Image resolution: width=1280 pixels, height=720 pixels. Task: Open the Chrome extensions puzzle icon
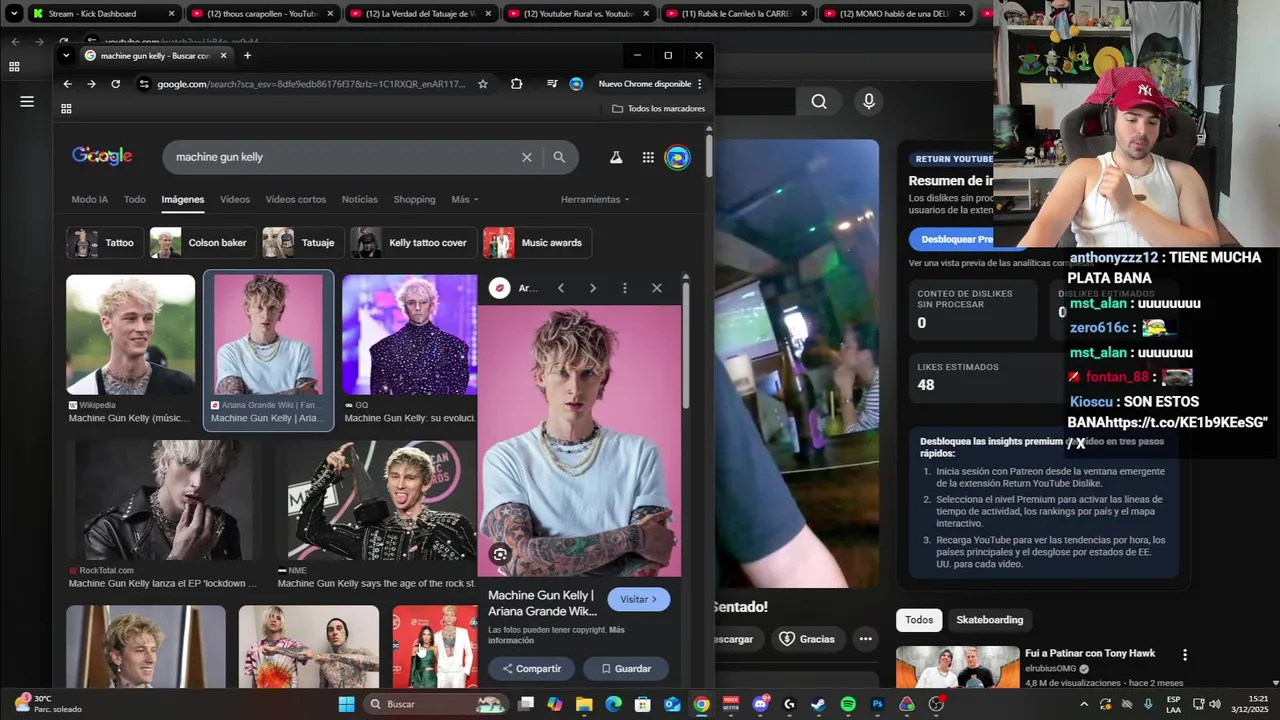pos(516,84)
